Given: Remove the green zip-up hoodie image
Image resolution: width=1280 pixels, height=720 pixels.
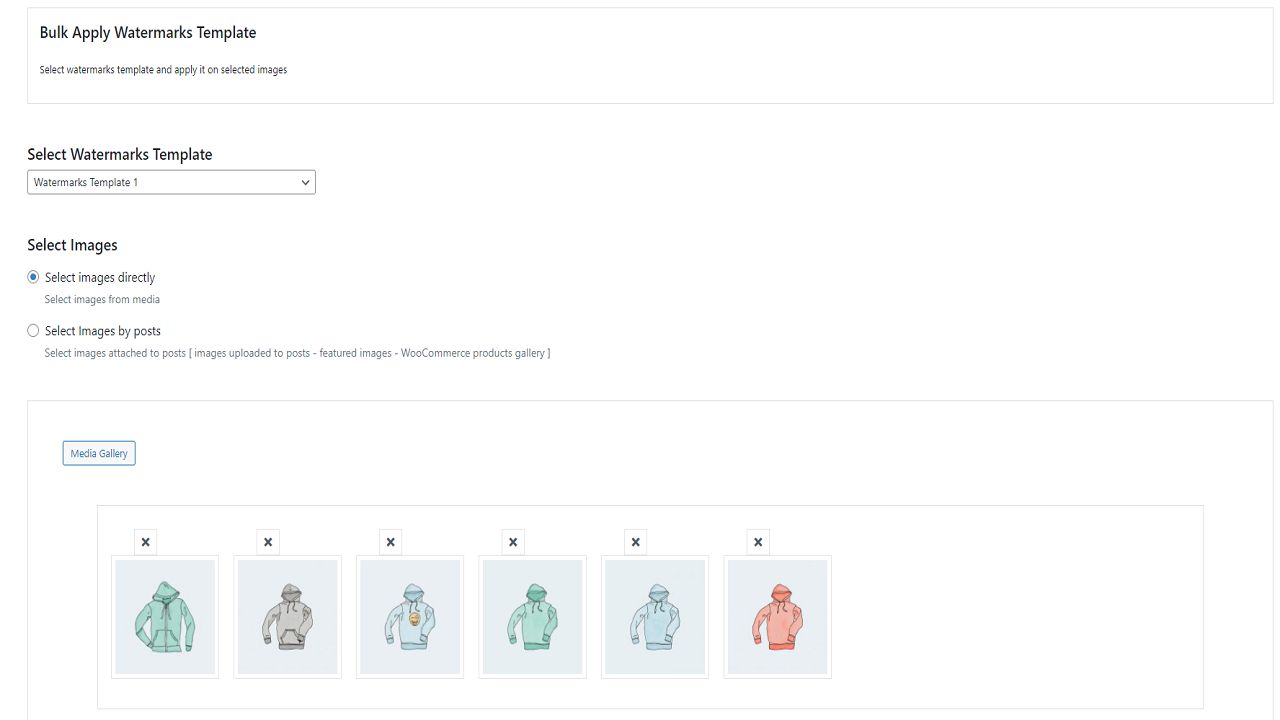Looking at the screenshot, I should click(x=145, y=542).
